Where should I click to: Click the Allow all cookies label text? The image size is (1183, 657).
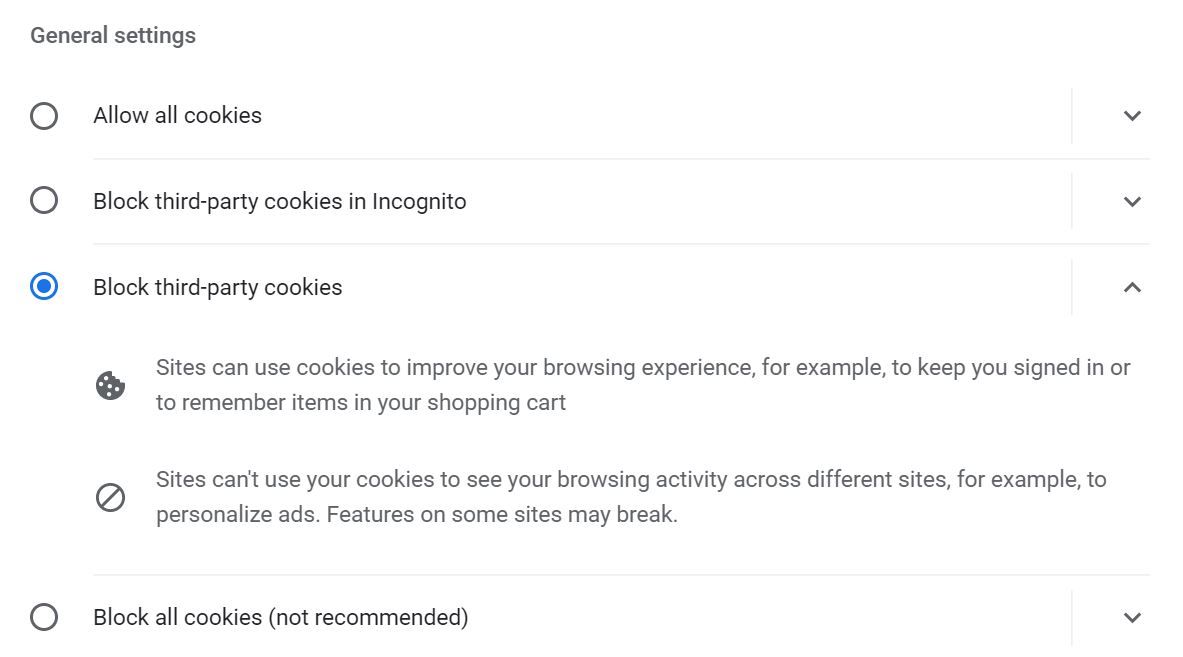click(x=177, y=115)
